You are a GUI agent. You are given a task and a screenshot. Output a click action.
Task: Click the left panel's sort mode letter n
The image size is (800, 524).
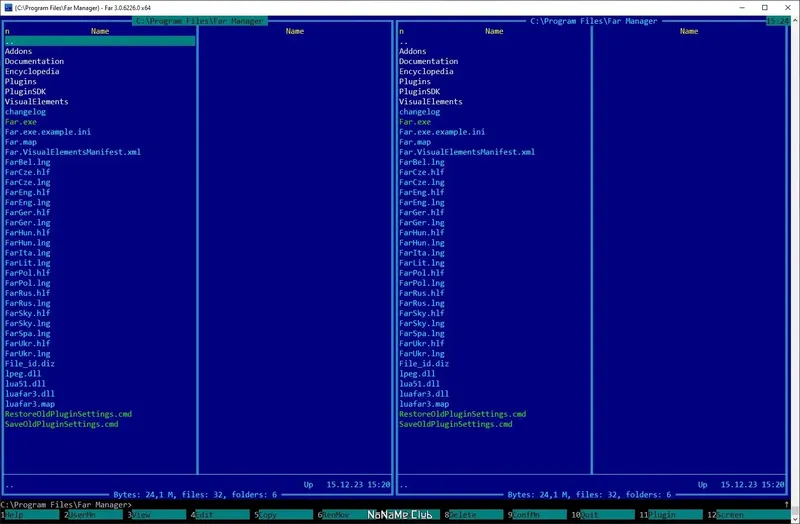pyautogui.click(x=7, y=31)
